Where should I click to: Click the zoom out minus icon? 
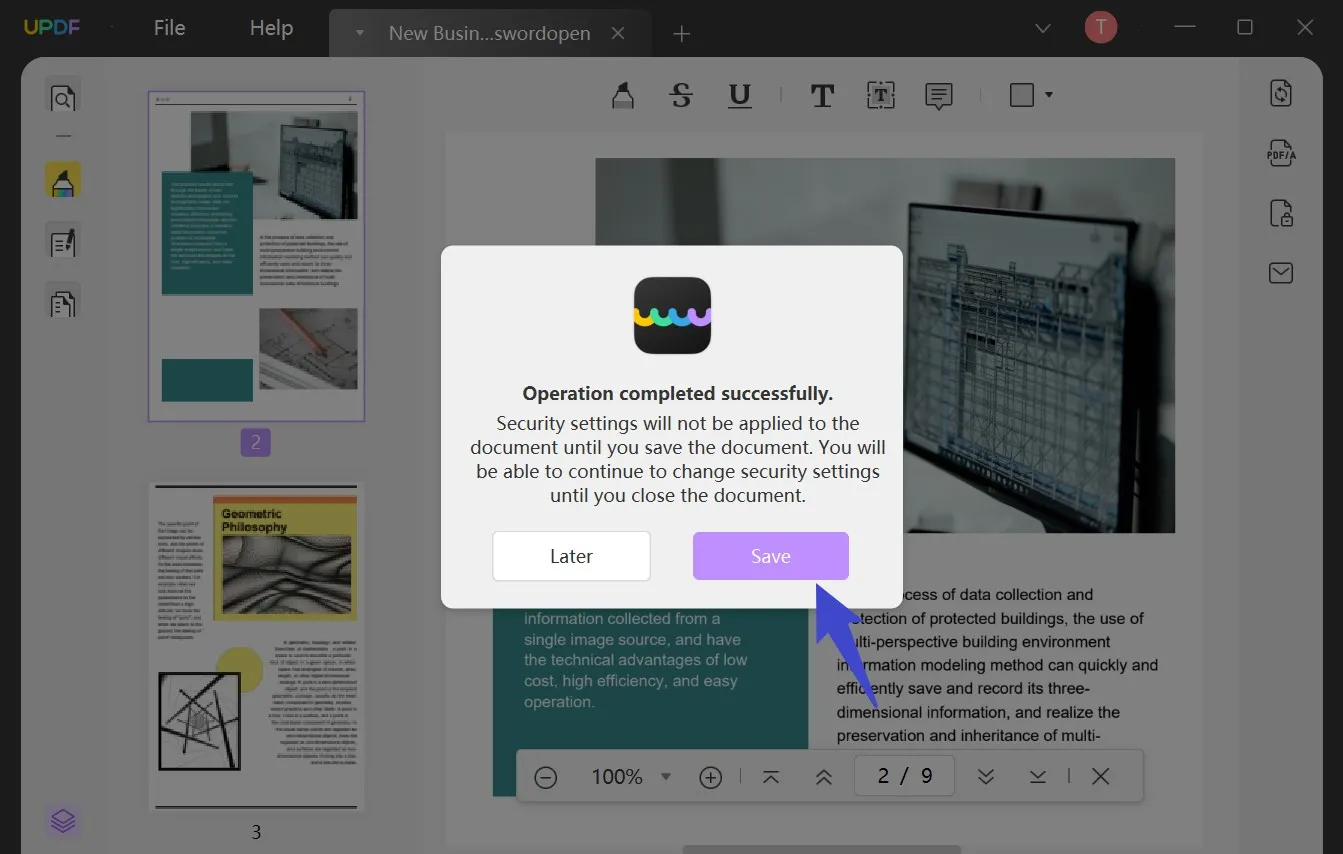pos(546,777)
